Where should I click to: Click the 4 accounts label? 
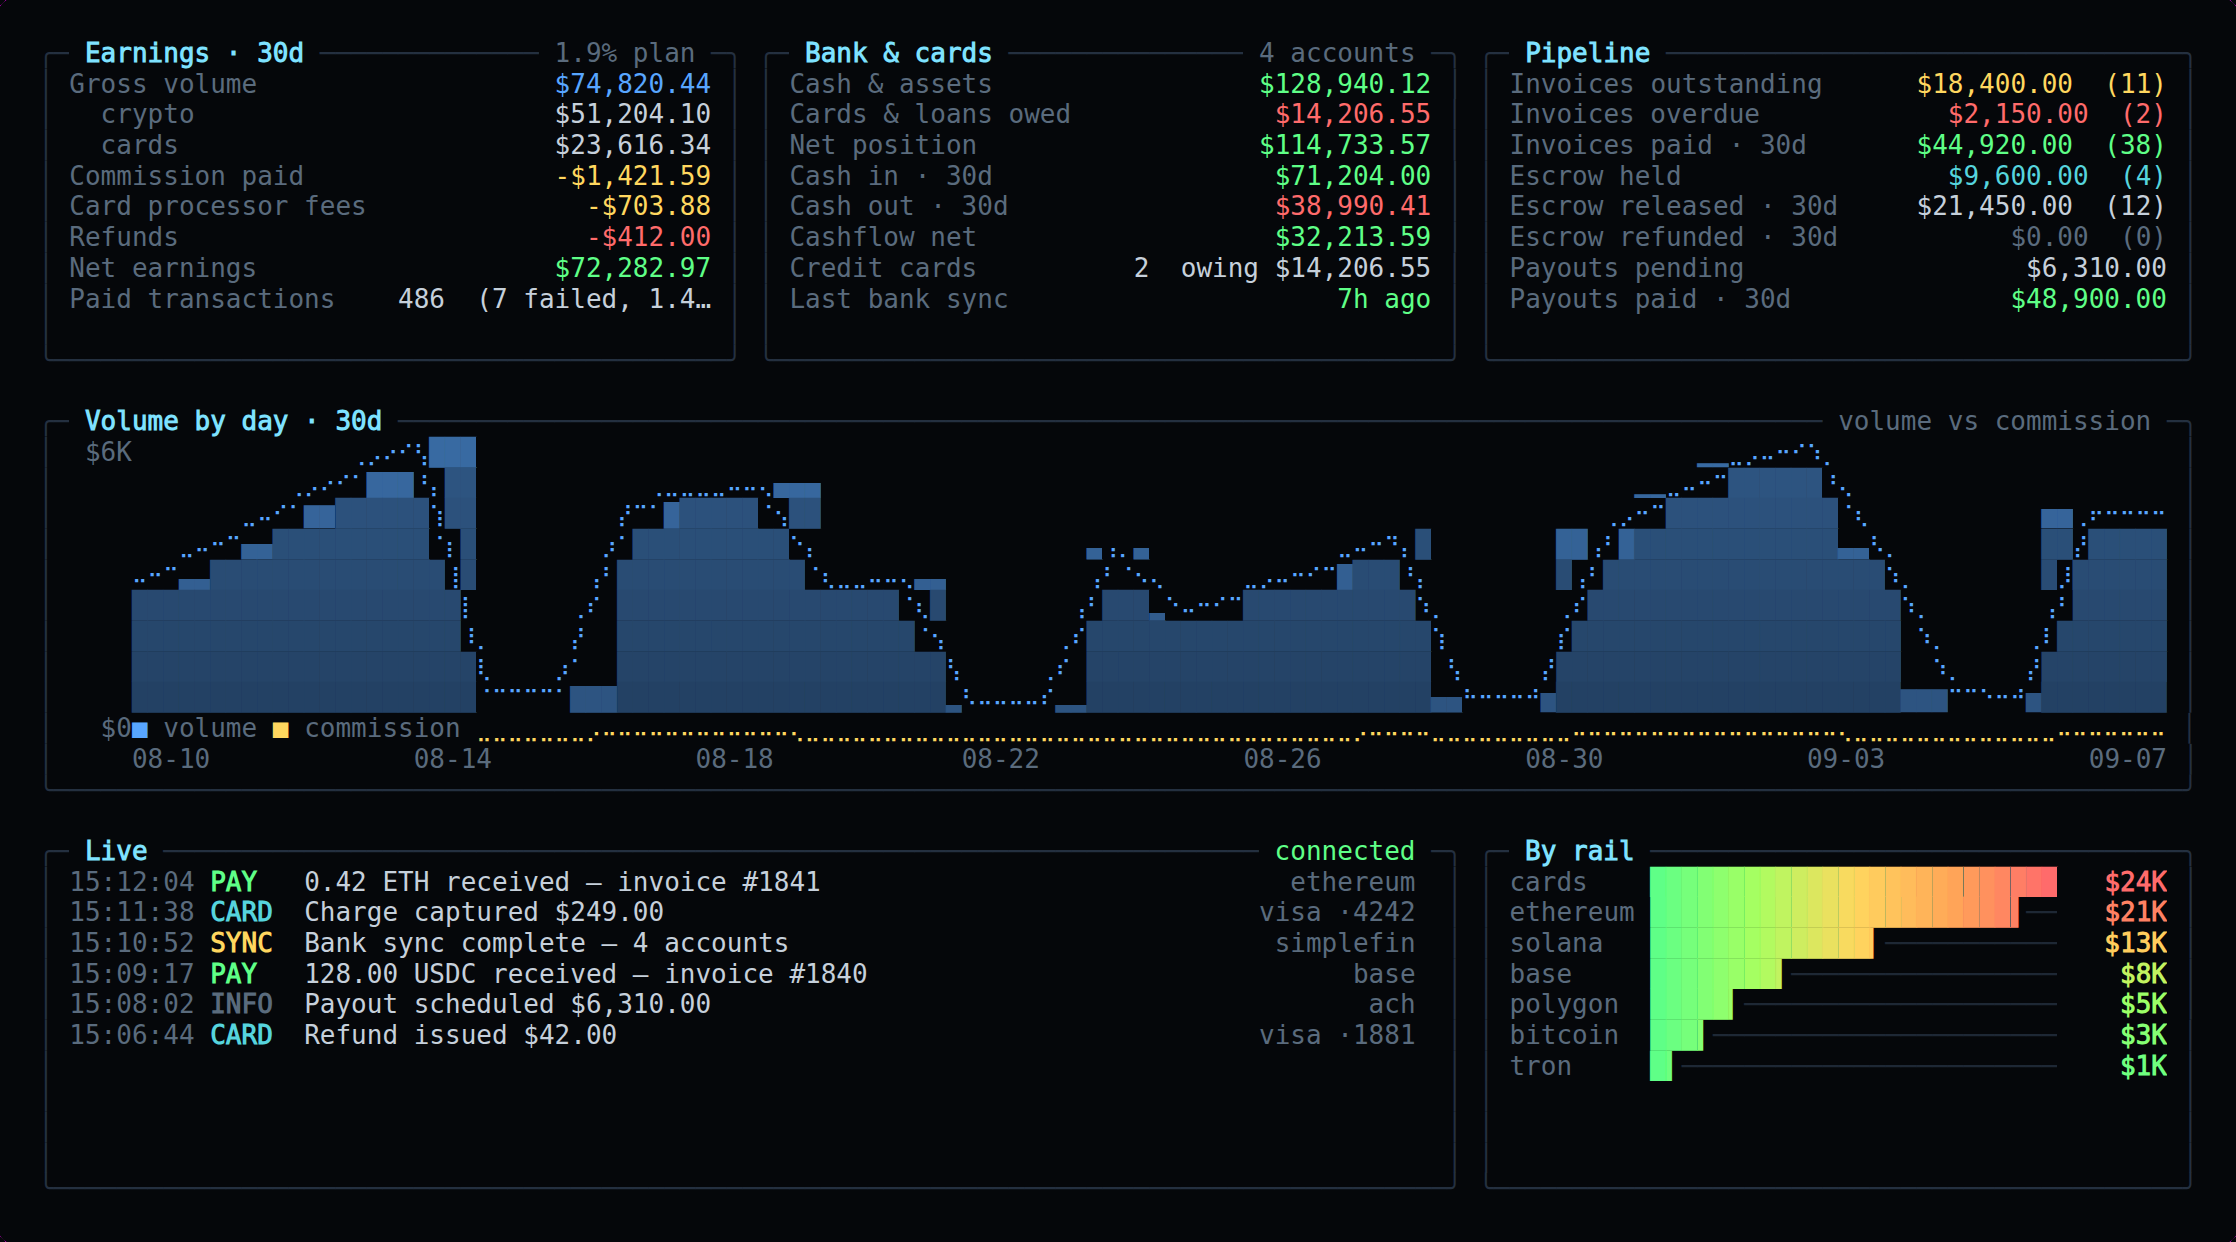pyautogui.click(x=1337, y=53)
